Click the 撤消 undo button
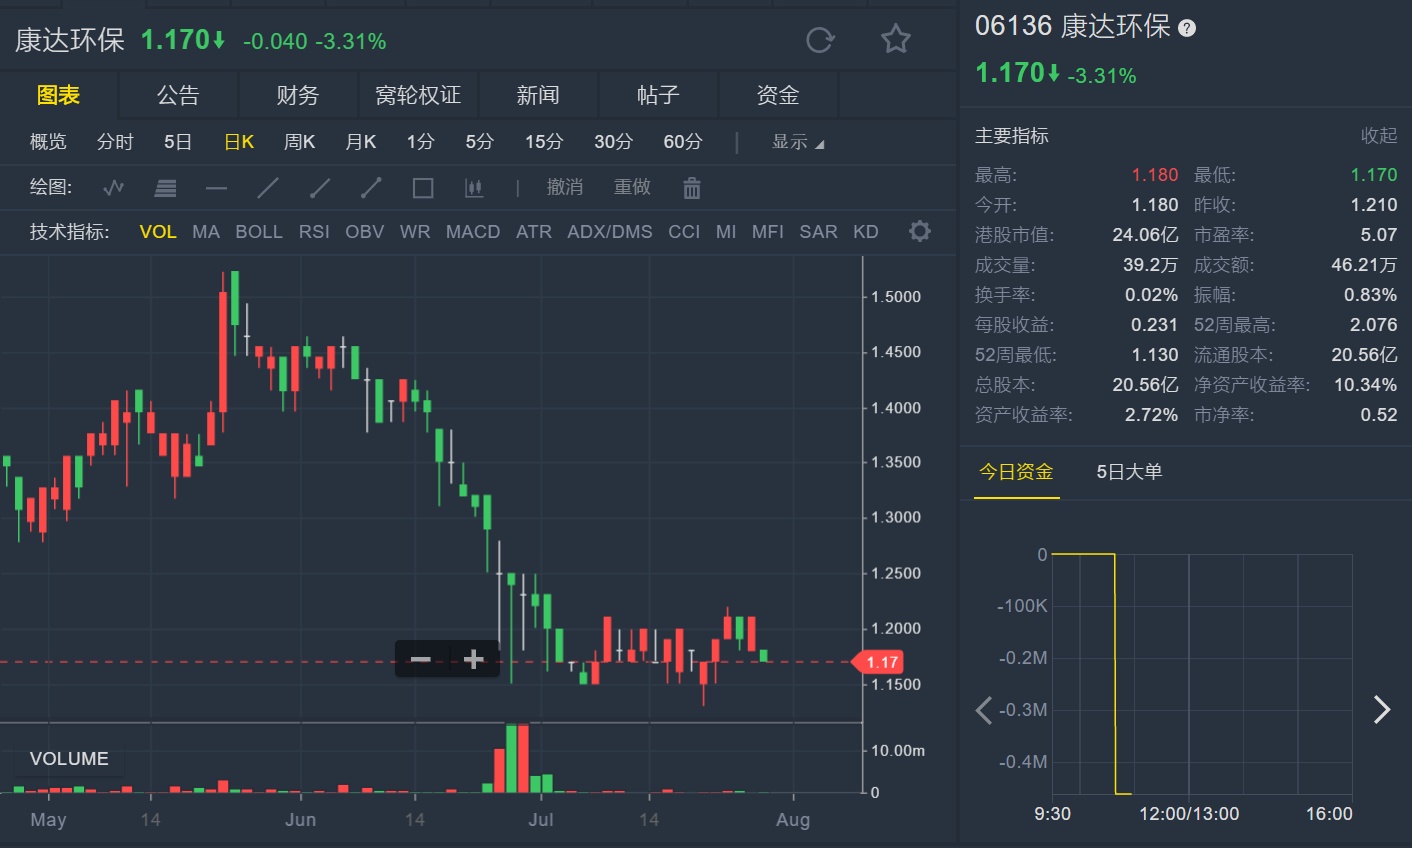 click(x=564, y=188)
